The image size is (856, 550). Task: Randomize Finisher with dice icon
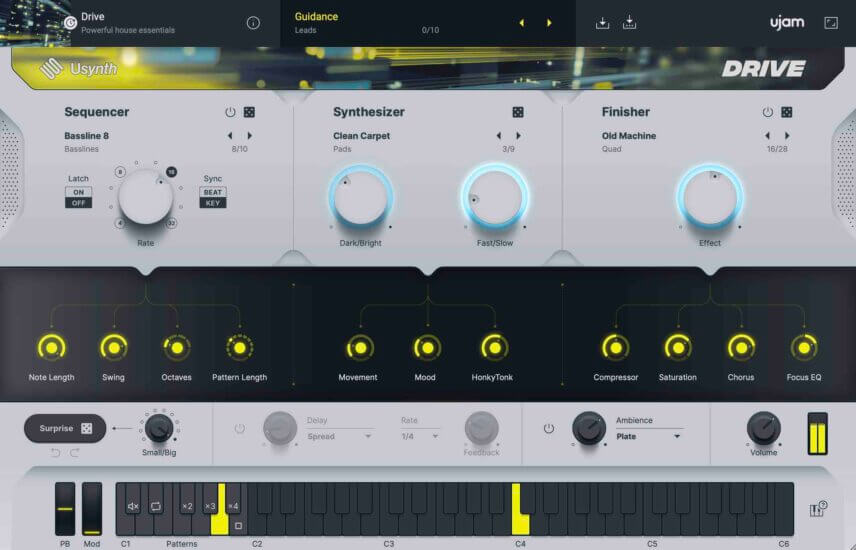point(787,112)
